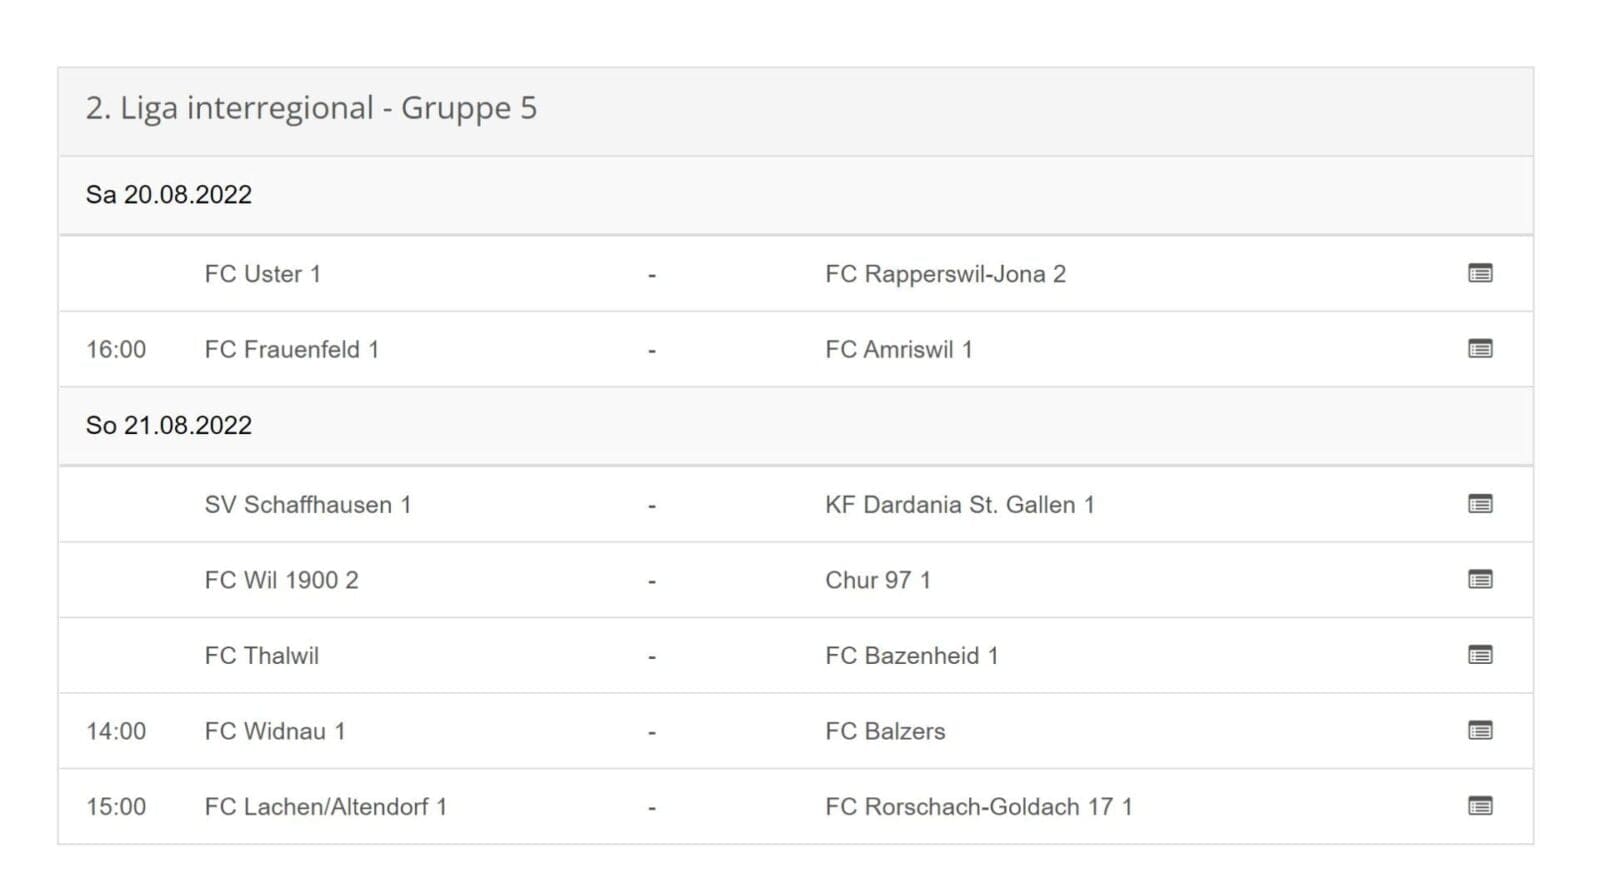Show match details icon for FC Thalwil
The image size is (1600, 893).
tap(1480, 655)
